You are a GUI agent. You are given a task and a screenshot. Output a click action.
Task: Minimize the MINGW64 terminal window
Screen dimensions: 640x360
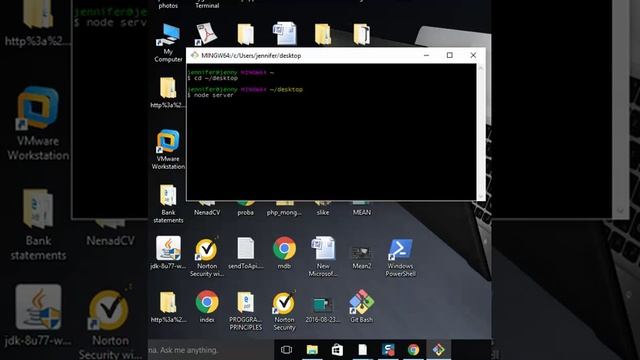pyautogui.click(x=427, y=55)
